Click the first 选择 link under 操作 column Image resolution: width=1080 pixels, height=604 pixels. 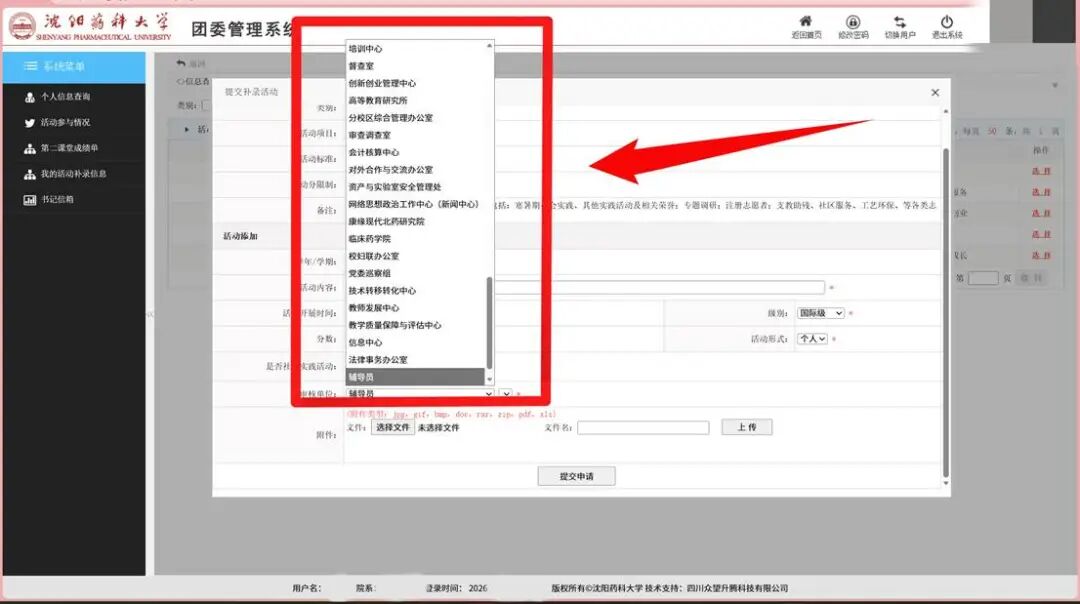(1041, 171)
